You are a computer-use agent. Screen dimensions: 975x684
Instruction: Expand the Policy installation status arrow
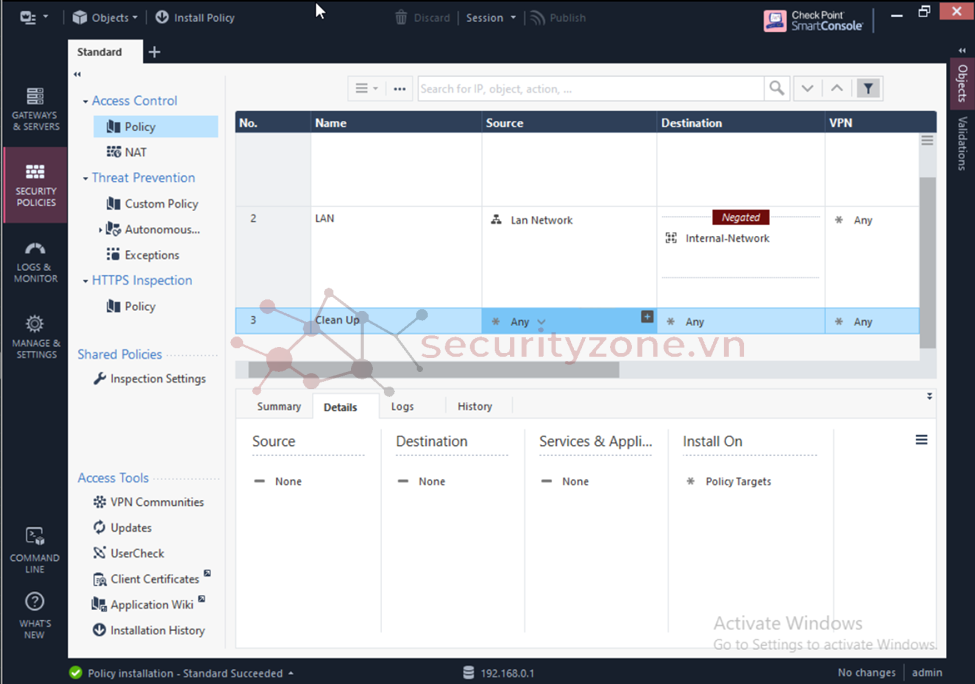(290, 673)
